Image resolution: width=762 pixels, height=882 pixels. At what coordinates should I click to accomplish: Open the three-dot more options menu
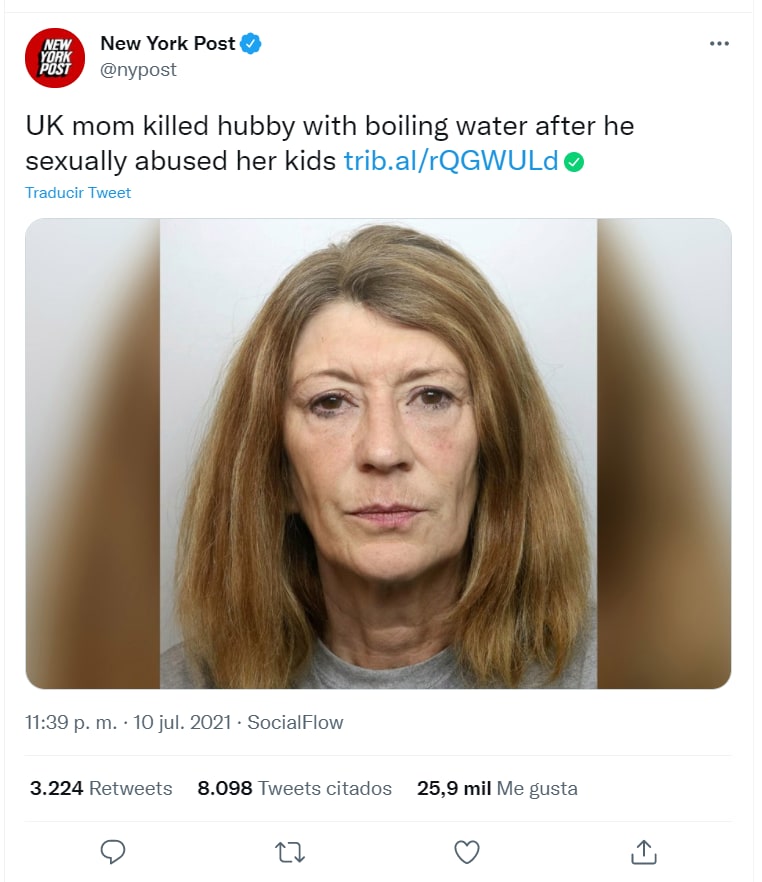coord(719,44)
